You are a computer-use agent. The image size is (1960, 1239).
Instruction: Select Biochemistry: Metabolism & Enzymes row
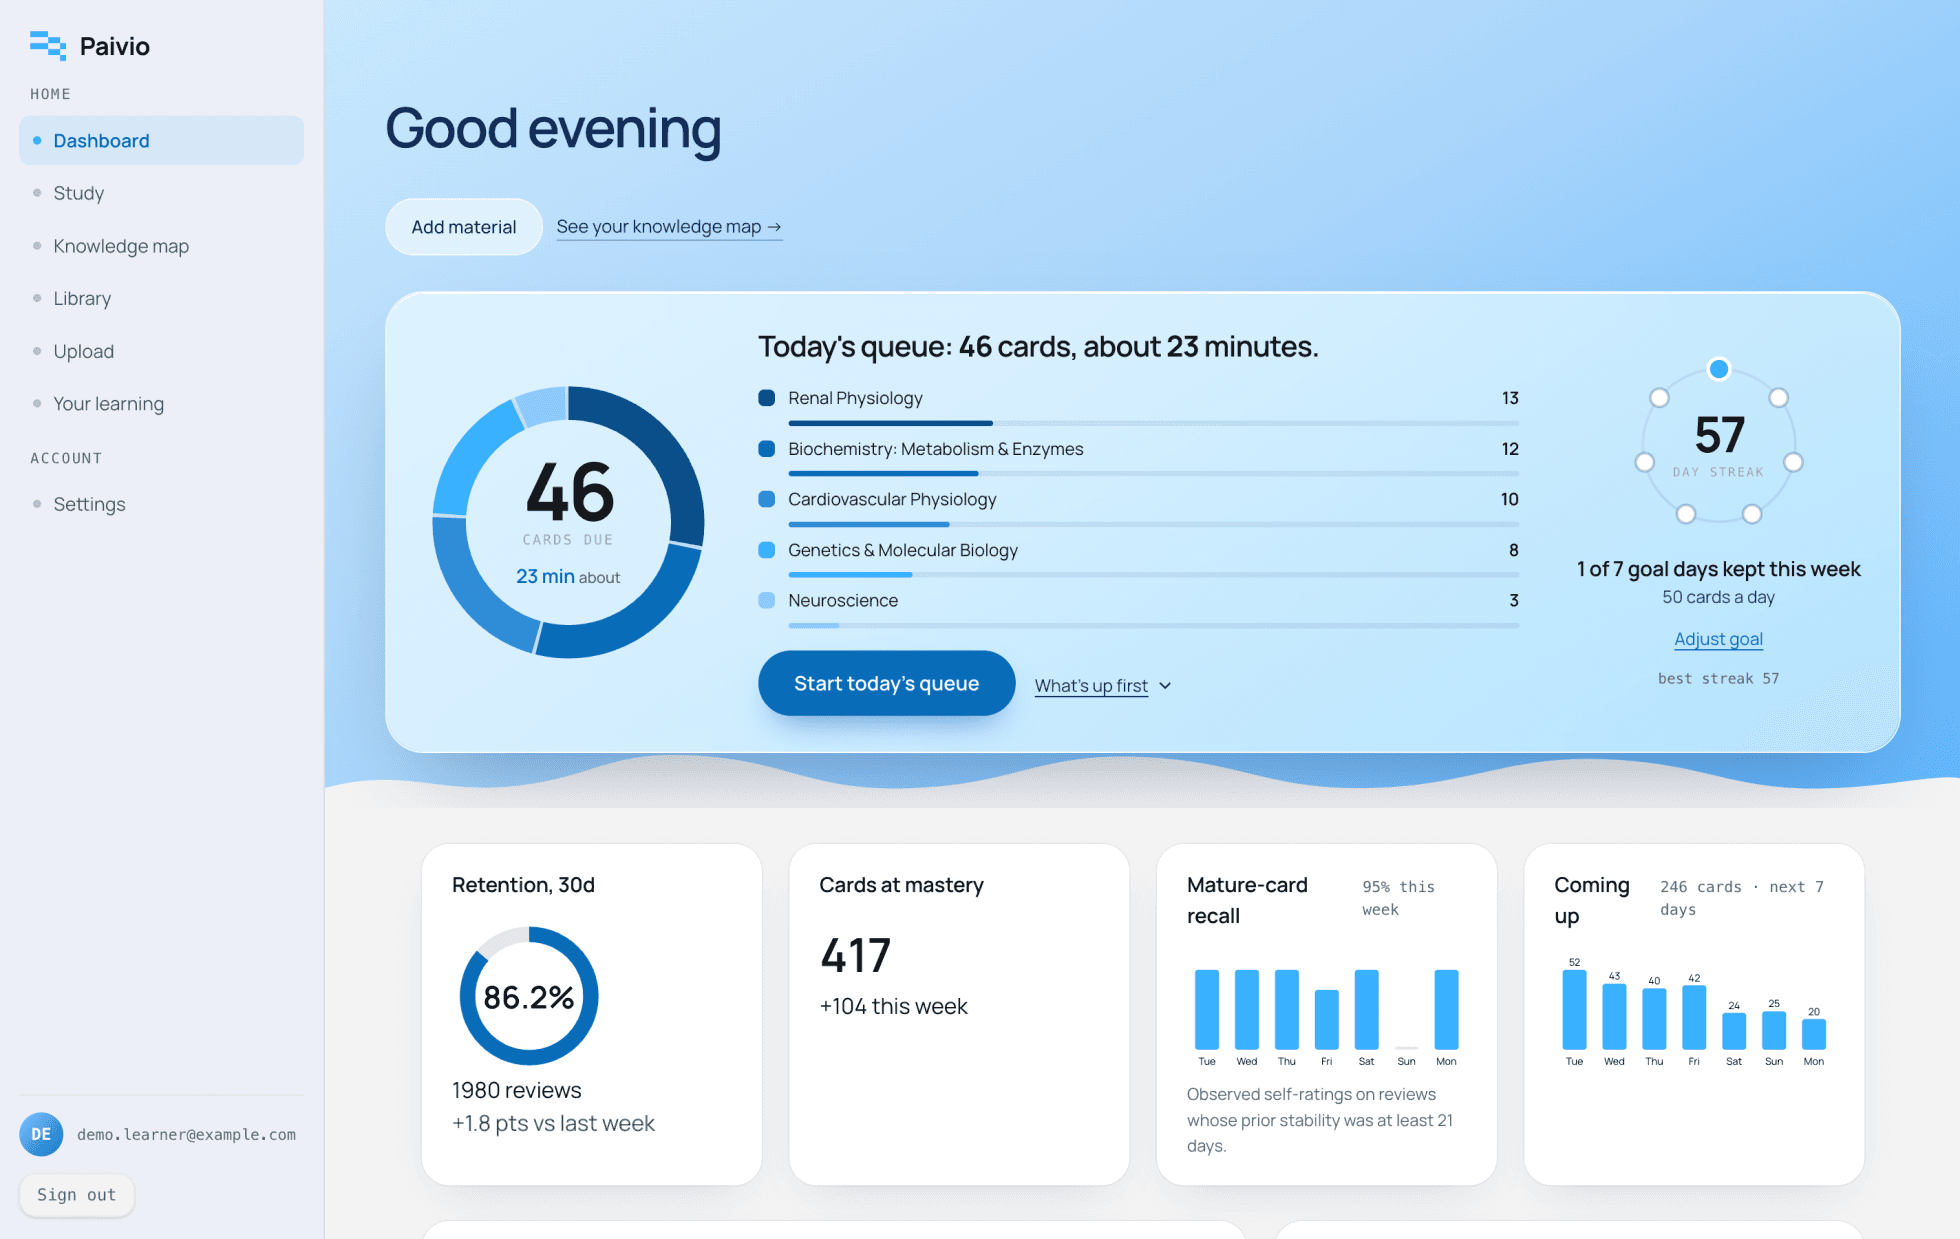[1138, 457]
